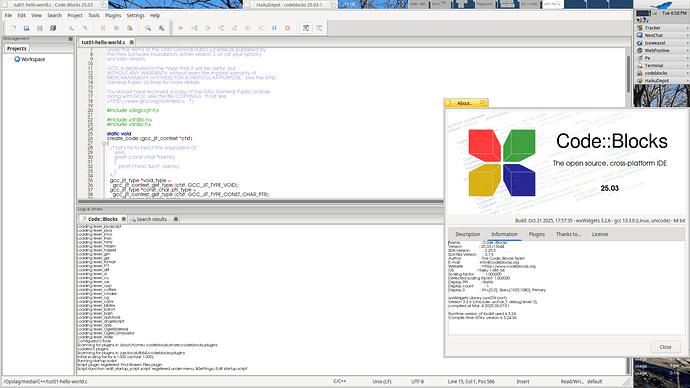Open the Search menu

[x=55, y=15]
